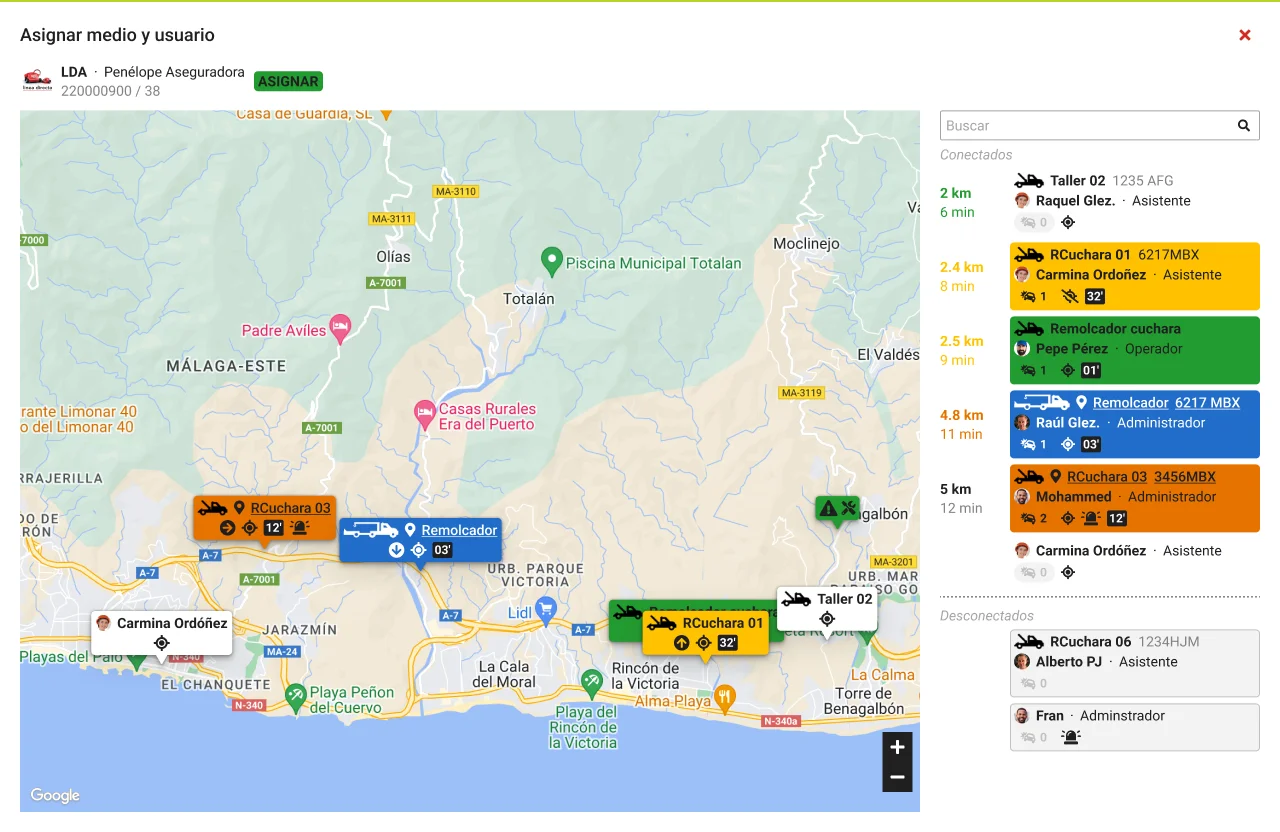Image resolution: width=1280 pixels, height=832 pixels.
Task: Click Piscina Municipal Totalan map pin
Action: (551, 263)
